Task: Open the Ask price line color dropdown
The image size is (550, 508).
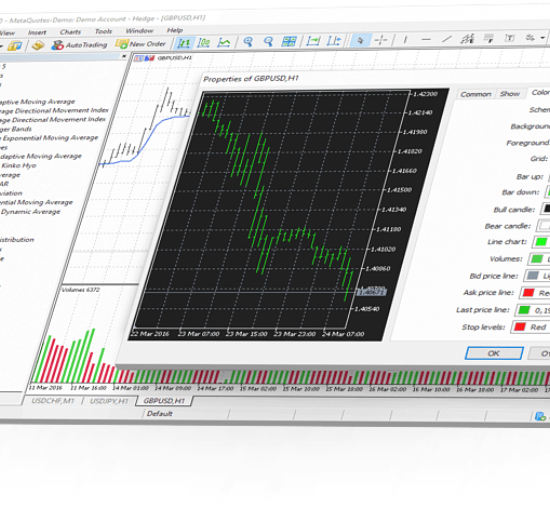Action: [535, 293]
